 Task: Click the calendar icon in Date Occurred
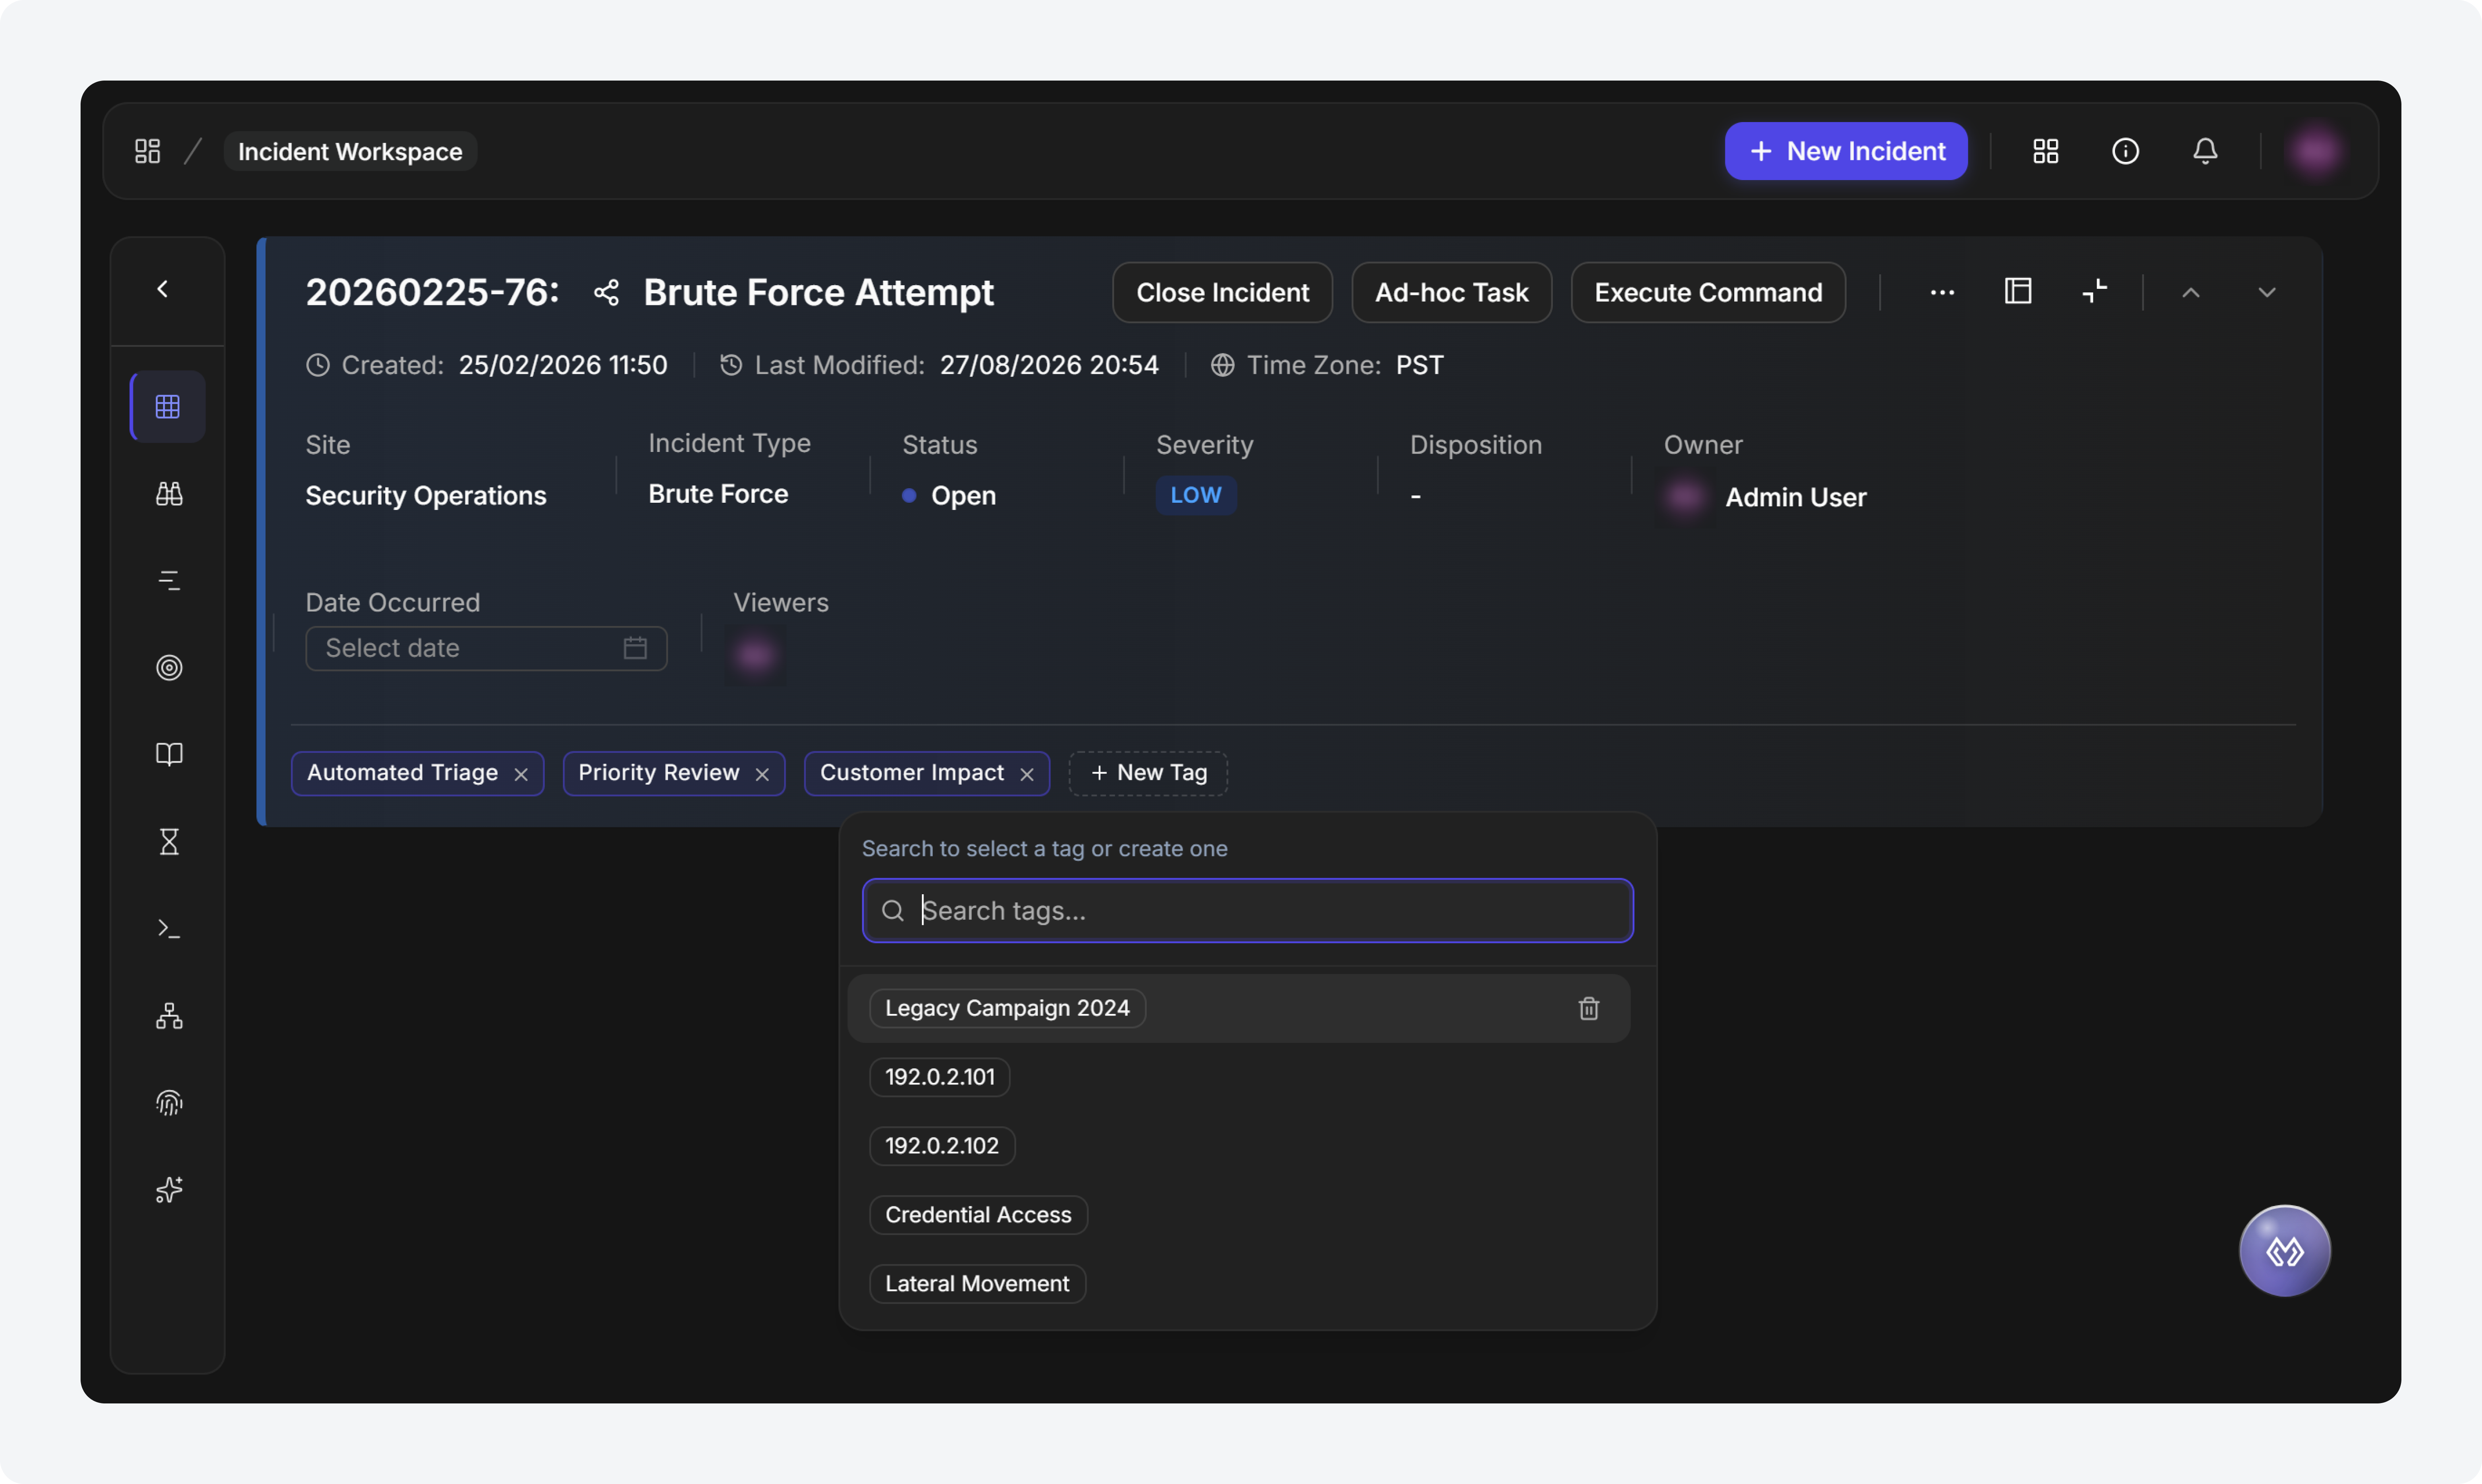[635, 648]
